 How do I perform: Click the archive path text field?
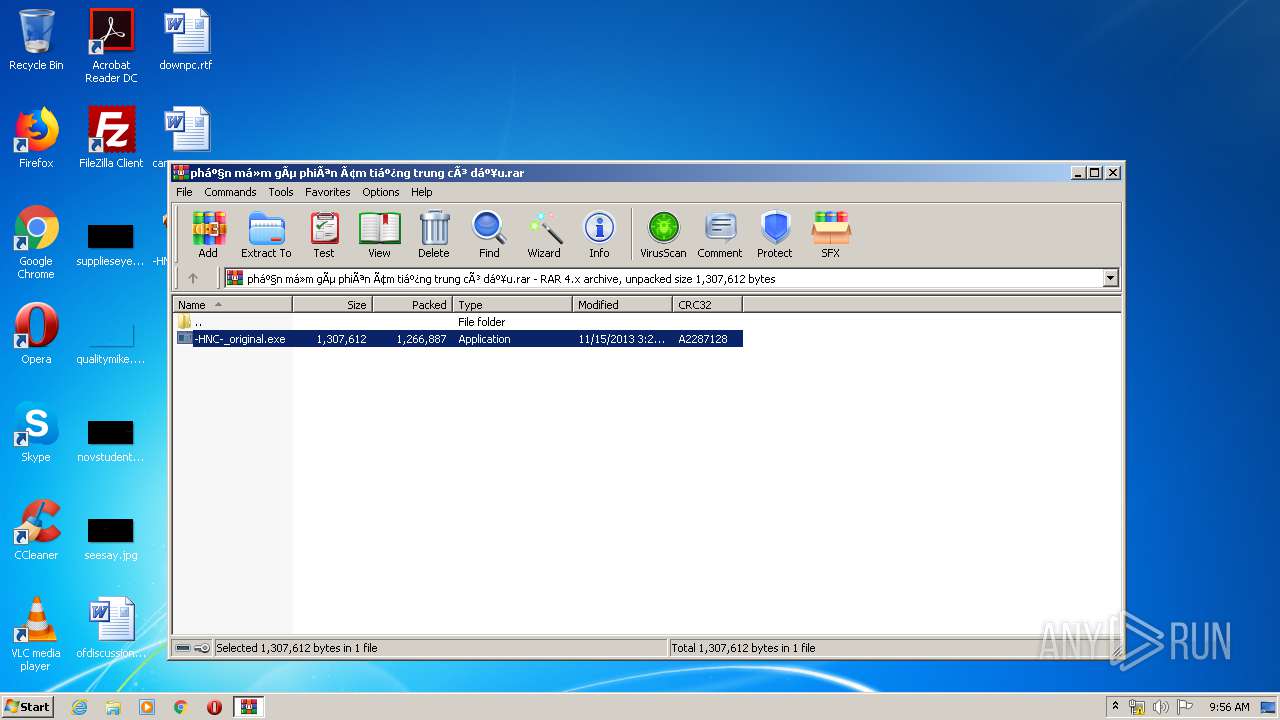click(x=663, y=279)
